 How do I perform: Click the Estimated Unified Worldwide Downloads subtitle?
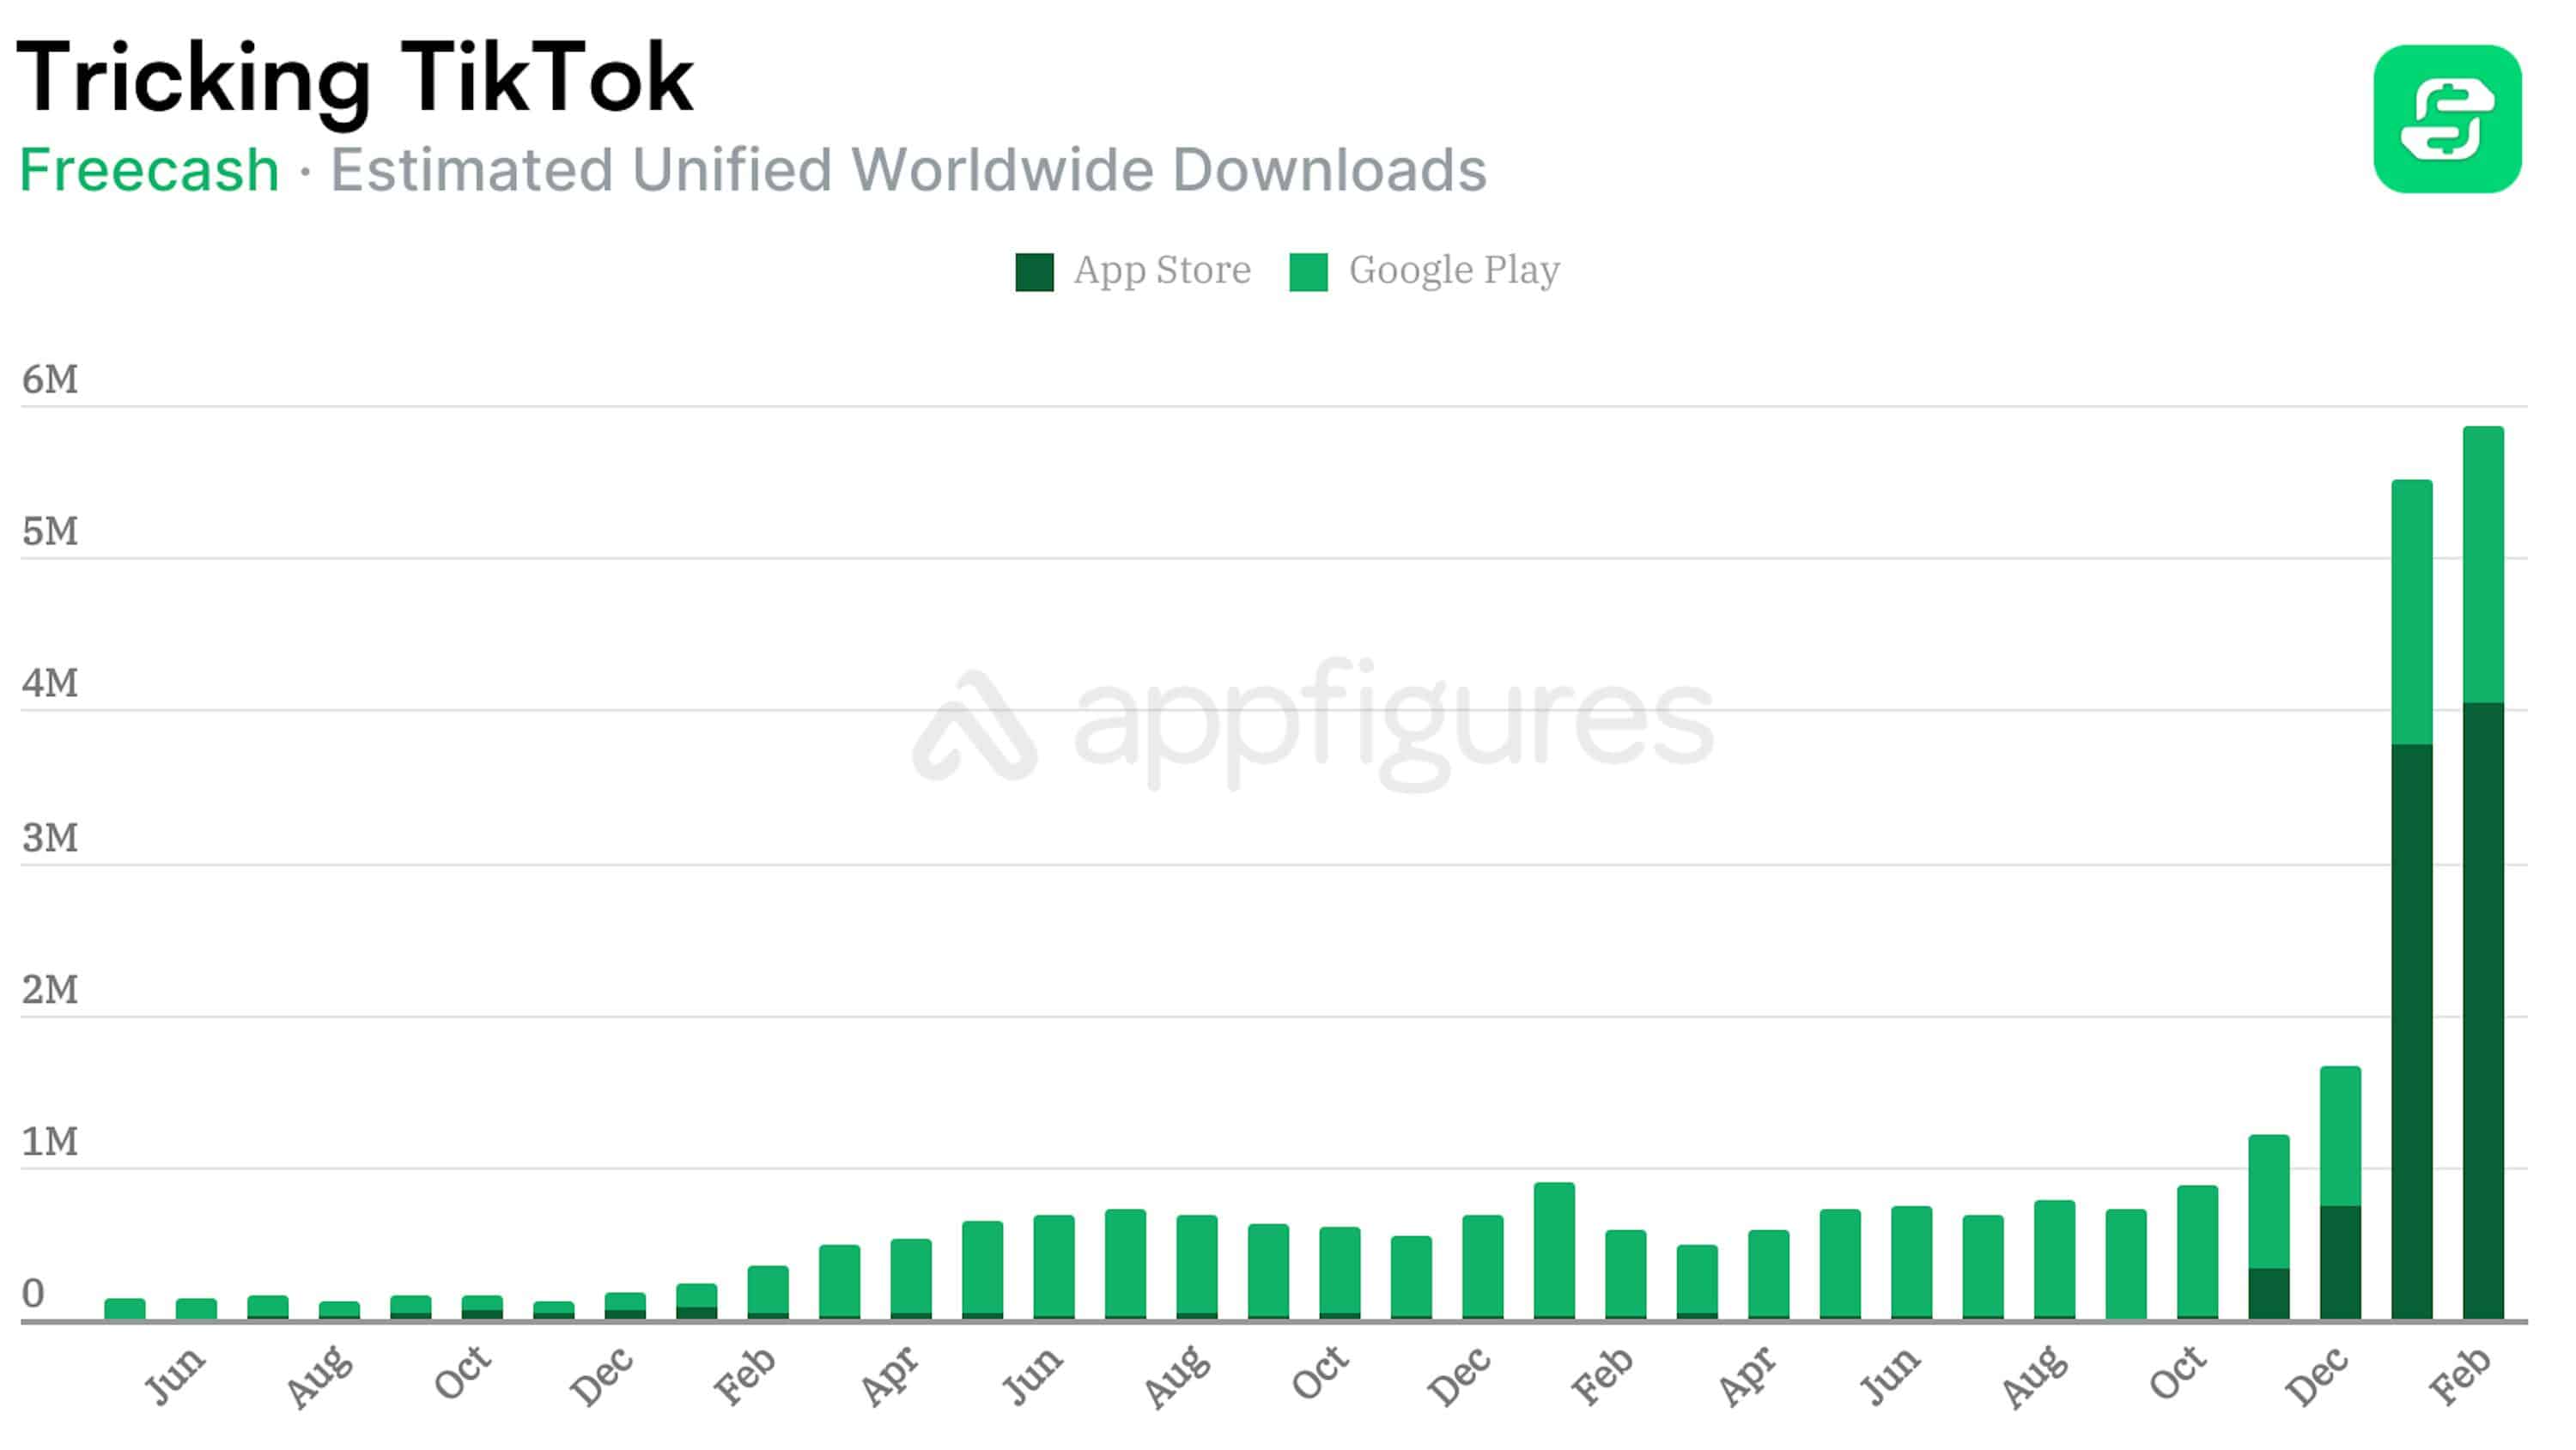click(x=908, y=169)
